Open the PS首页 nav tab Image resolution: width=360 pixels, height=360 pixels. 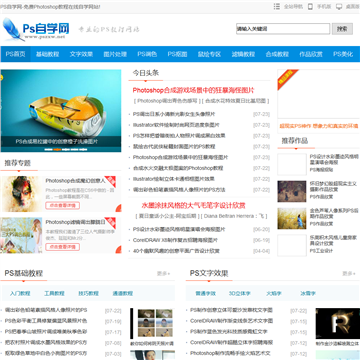pyautogui.click(x=16, y=54)
